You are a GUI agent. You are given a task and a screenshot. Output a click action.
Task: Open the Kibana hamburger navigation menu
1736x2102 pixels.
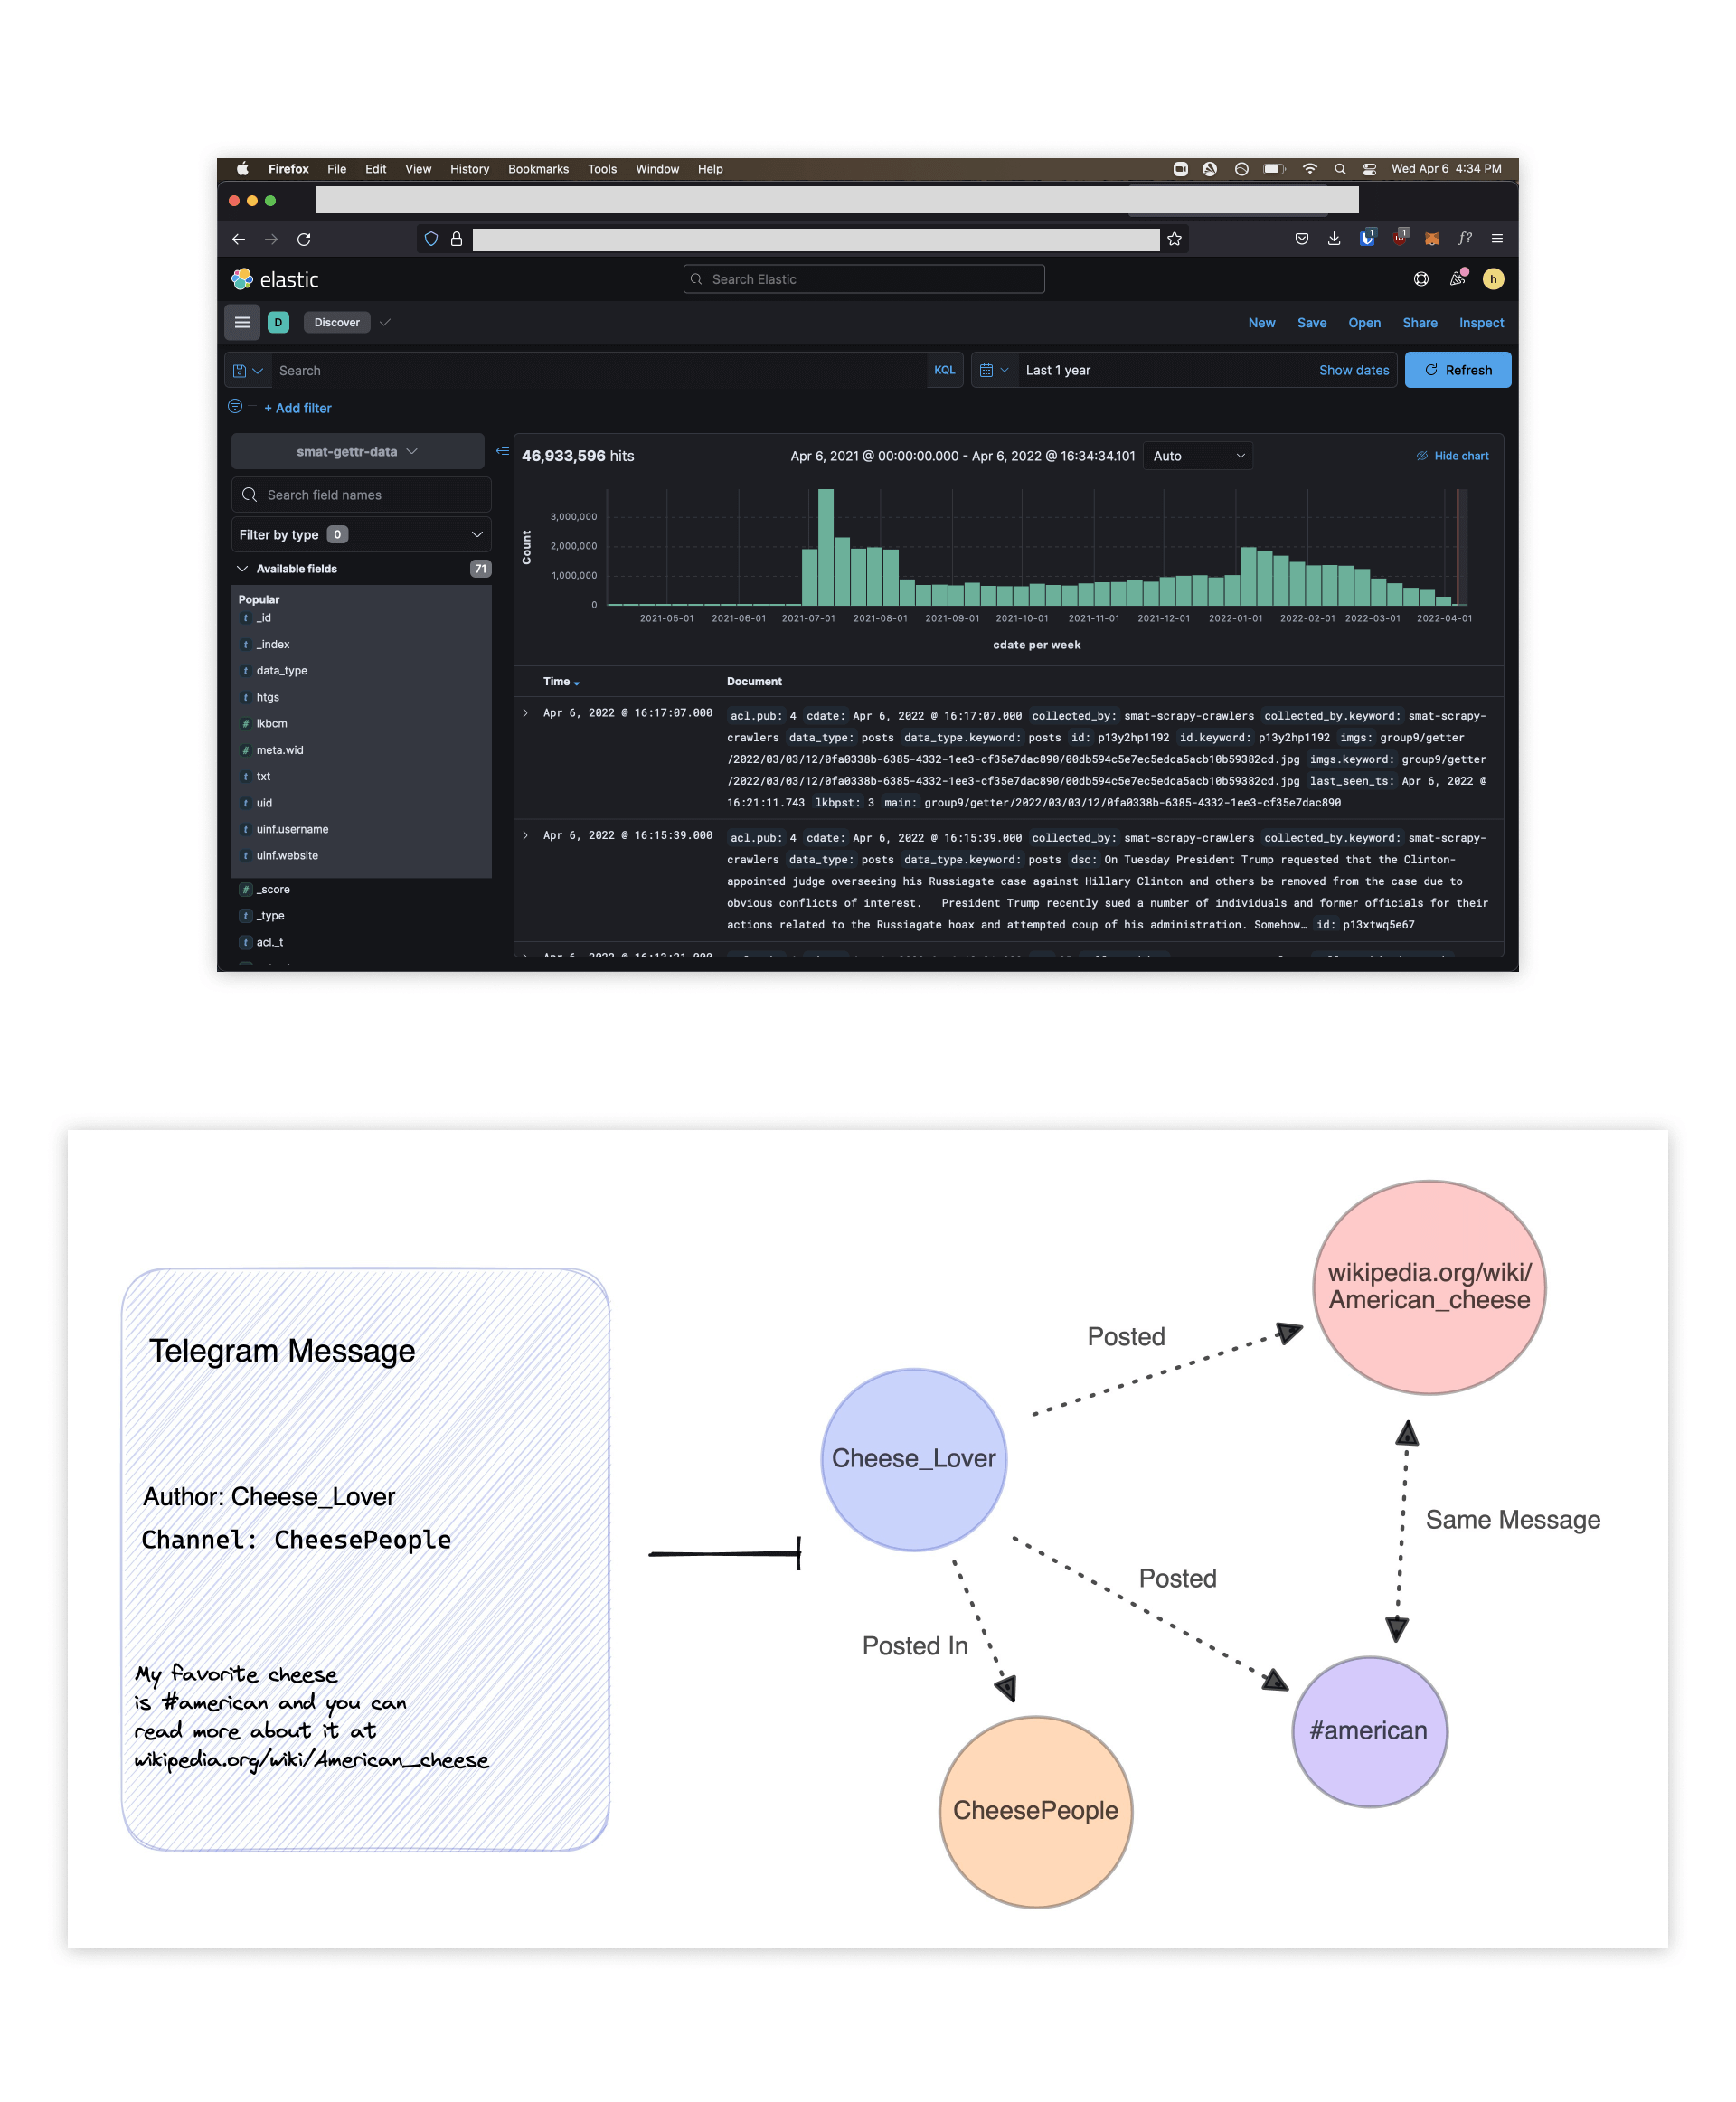point(242,322)
